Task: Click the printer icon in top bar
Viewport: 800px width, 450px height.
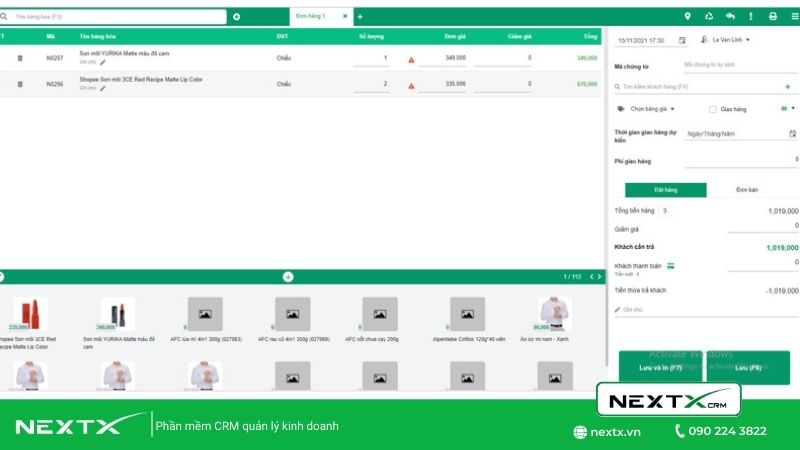Action: pyautogui.click(x=772, y=16)
